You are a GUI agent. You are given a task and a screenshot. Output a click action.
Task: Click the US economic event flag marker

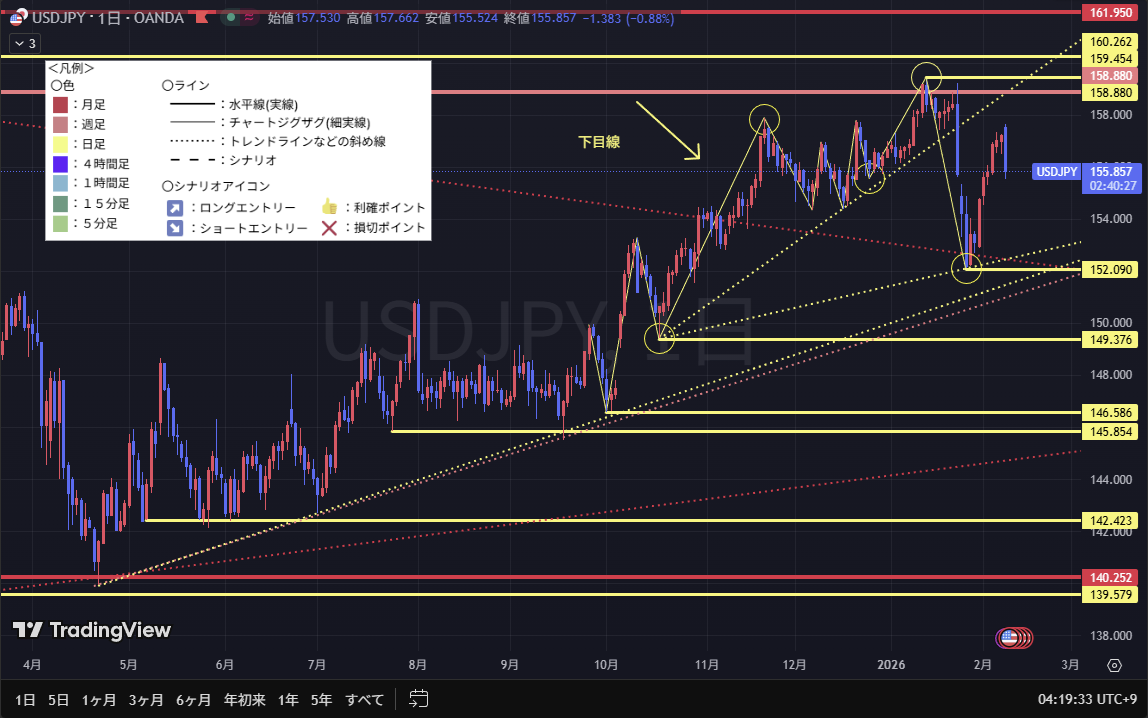(1010, 638)
